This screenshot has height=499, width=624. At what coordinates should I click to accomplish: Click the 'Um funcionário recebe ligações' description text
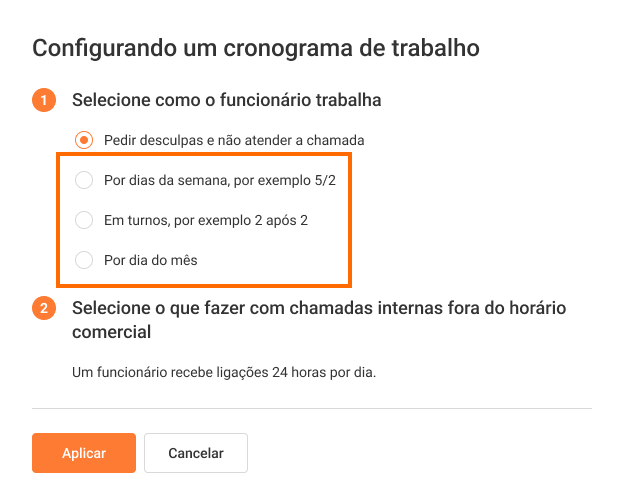tap(180, 373)
